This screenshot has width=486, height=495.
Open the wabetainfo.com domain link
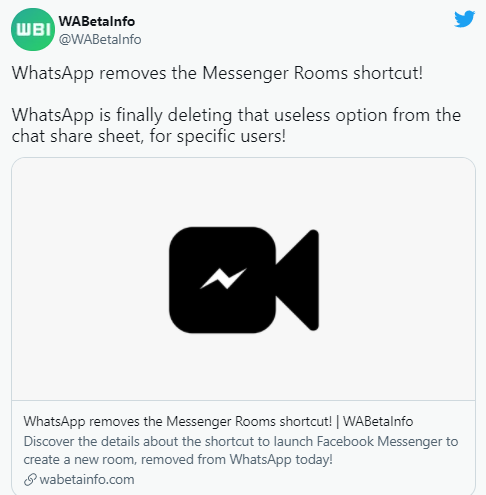(87, 480)
